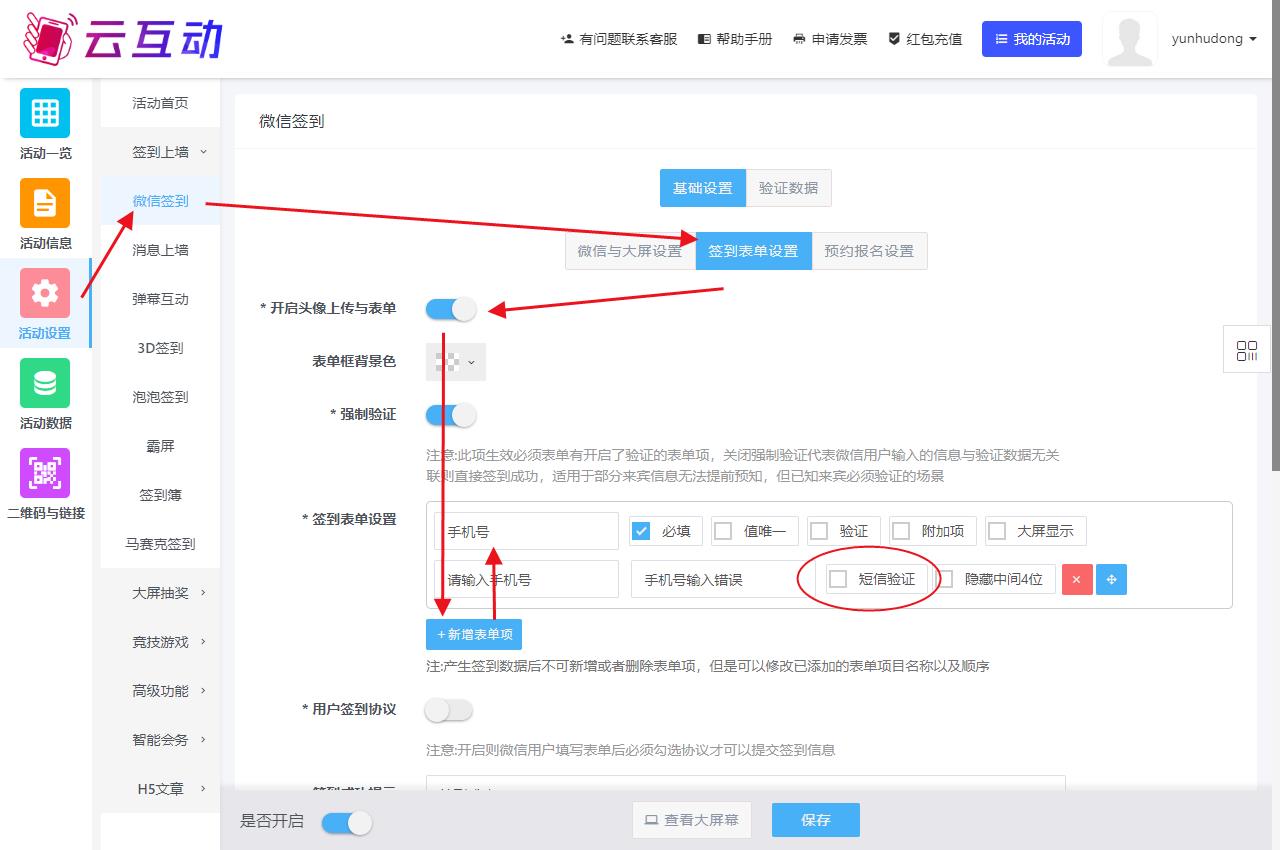
Task: Select the 预约报名设置 tab
Action: pos(869,251)
